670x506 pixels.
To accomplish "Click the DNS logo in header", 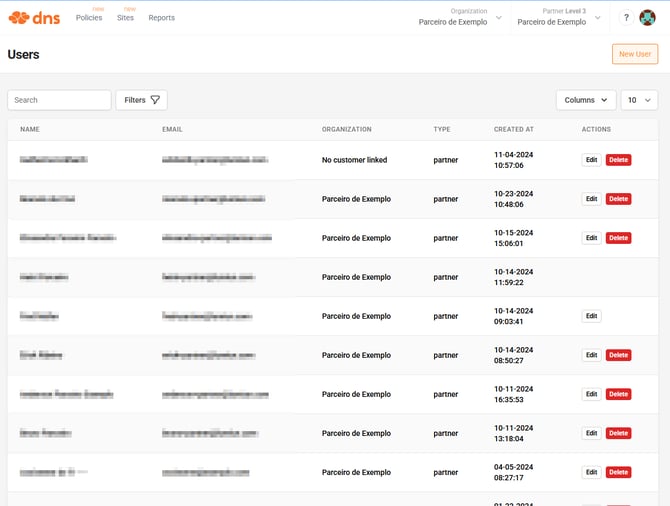I will (x=36, y=17).
